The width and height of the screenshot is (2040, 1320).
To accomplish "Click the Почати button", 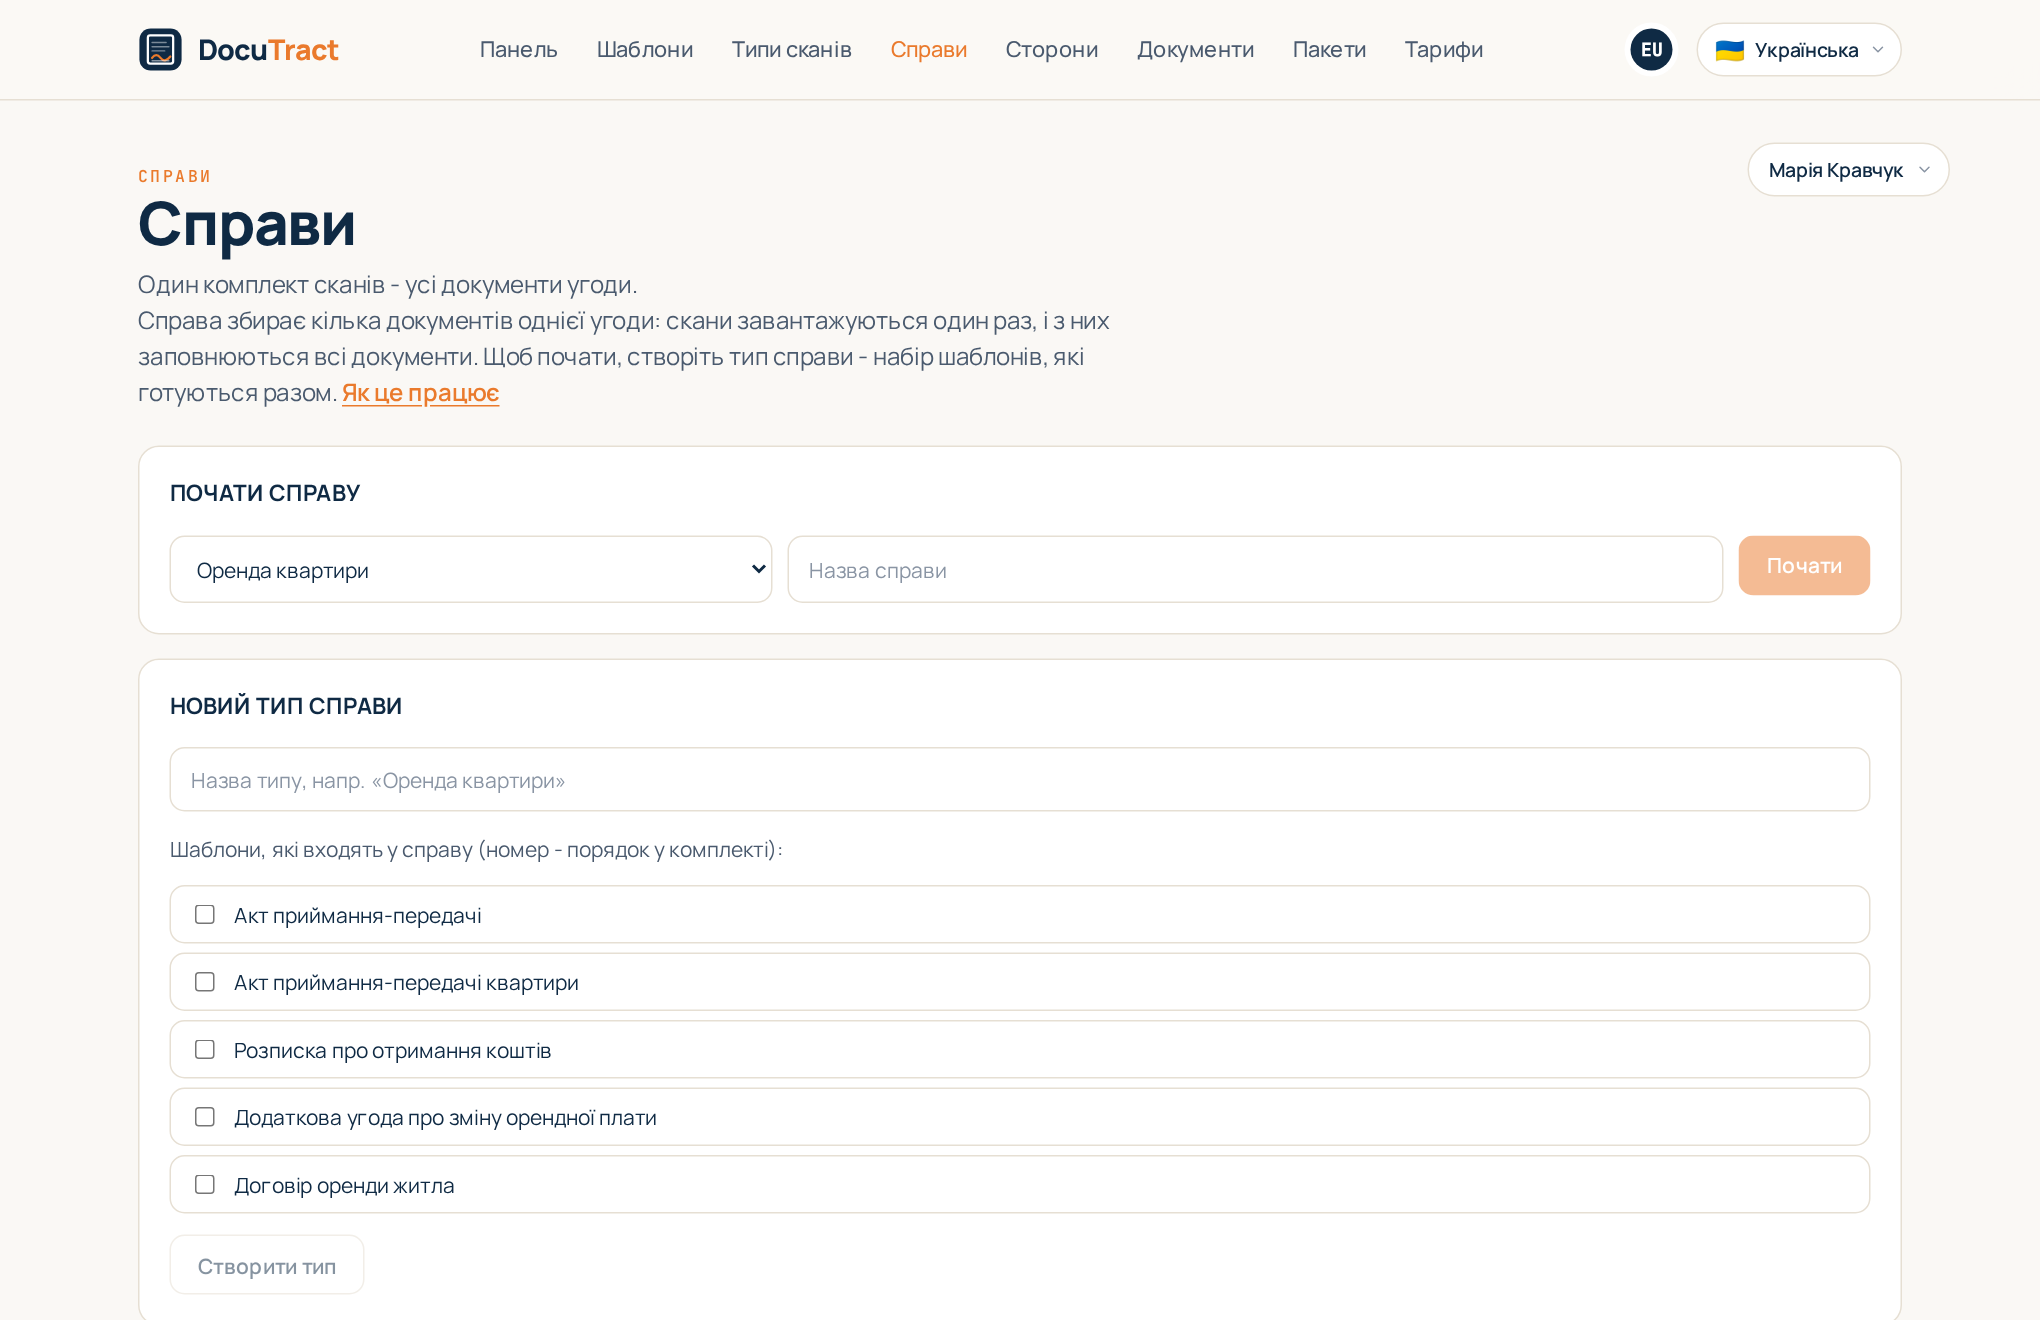I will pyautogui.click(x=1804, y=565).
